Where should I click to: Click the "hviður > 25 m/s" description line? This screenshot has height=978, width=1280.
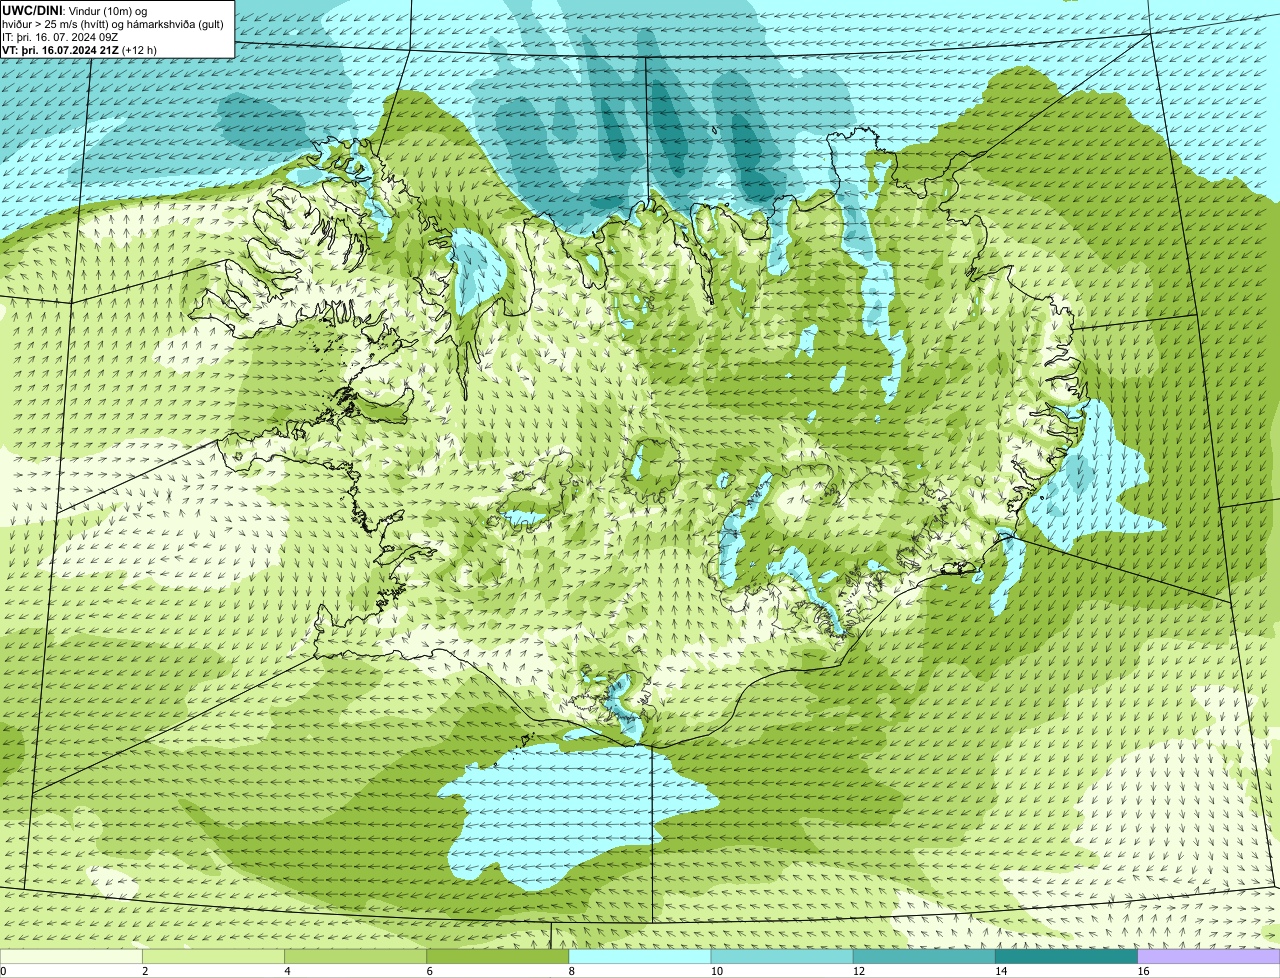click(113, 24)
